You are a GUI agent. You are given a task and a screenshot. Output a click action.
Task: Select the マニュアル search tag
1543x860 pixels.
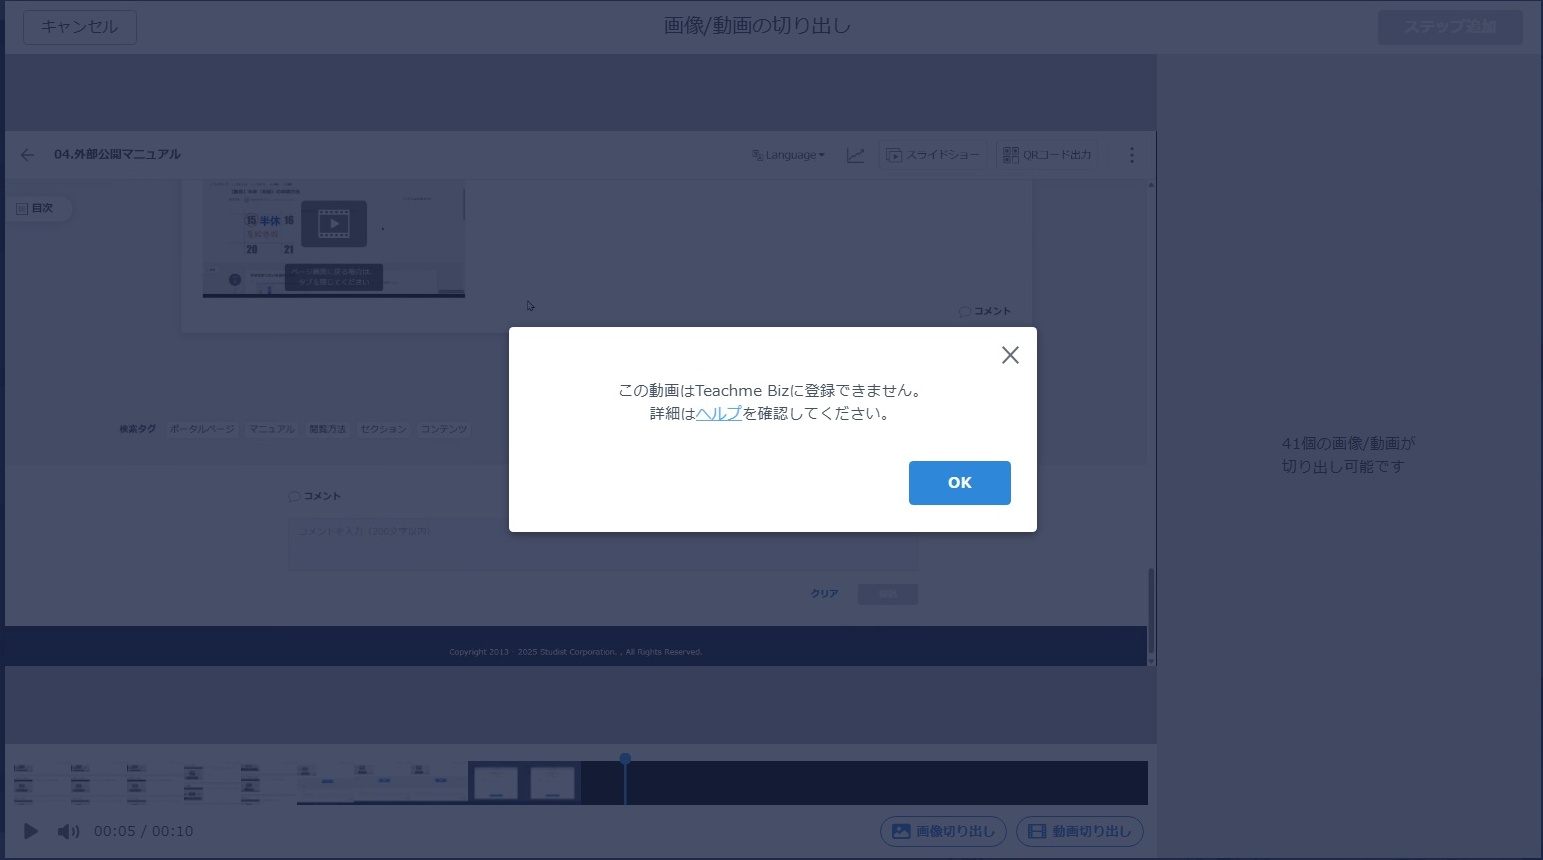pyautogui.click(x=271, y=429)
